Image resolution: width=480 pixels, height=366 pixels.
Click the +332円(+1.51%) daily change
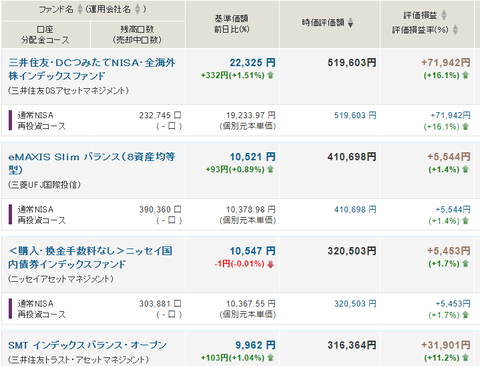(233, 75)
